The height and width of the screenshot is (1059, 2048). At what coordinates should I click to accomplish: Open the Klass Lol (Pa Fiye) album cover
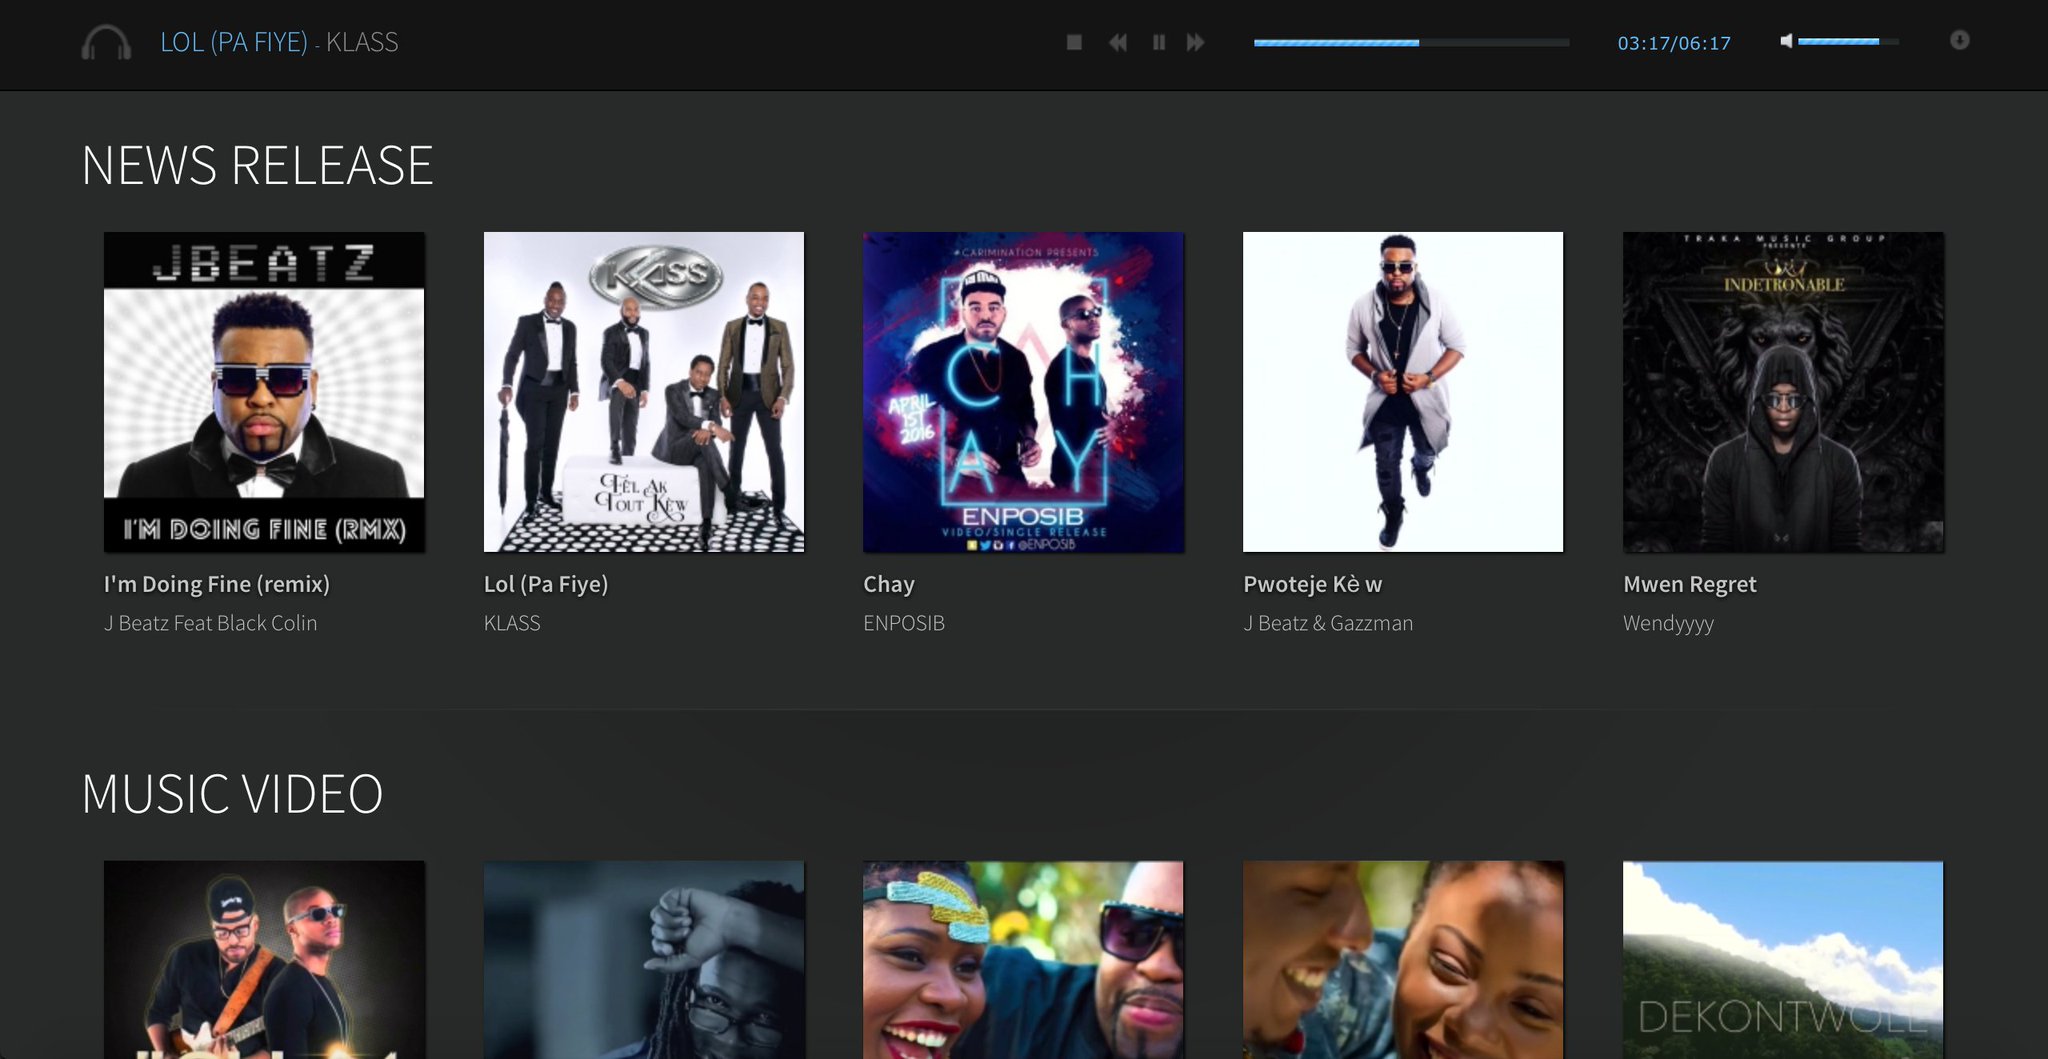coord(644,392)
